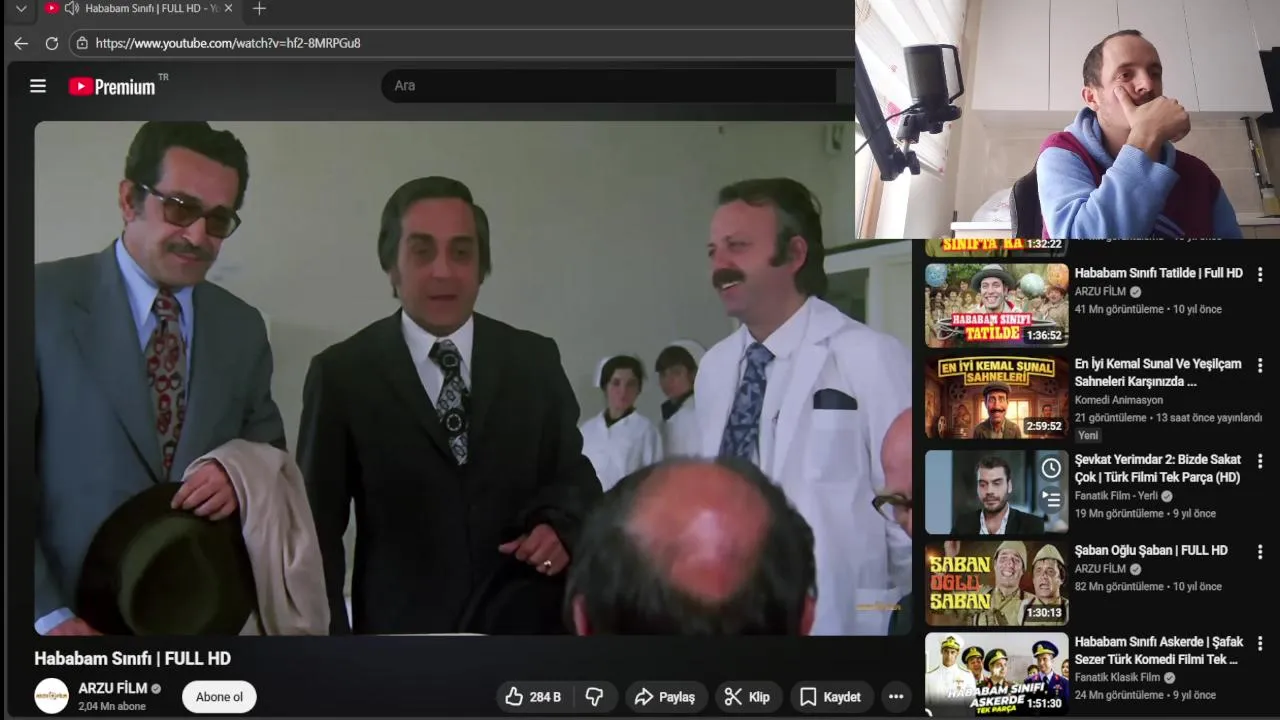Like the video with thumbs up
Screen dimensions: 1280x720
[533, 697]
